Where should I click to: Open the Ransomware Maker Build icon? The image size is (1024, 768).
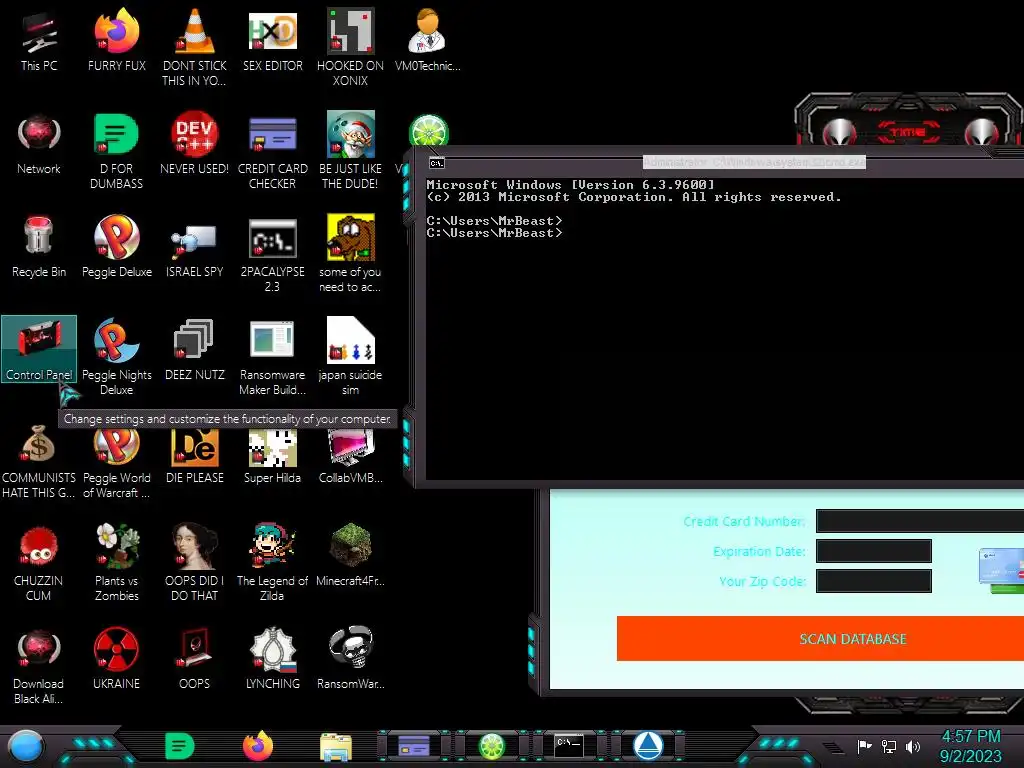tap(272, 357)
